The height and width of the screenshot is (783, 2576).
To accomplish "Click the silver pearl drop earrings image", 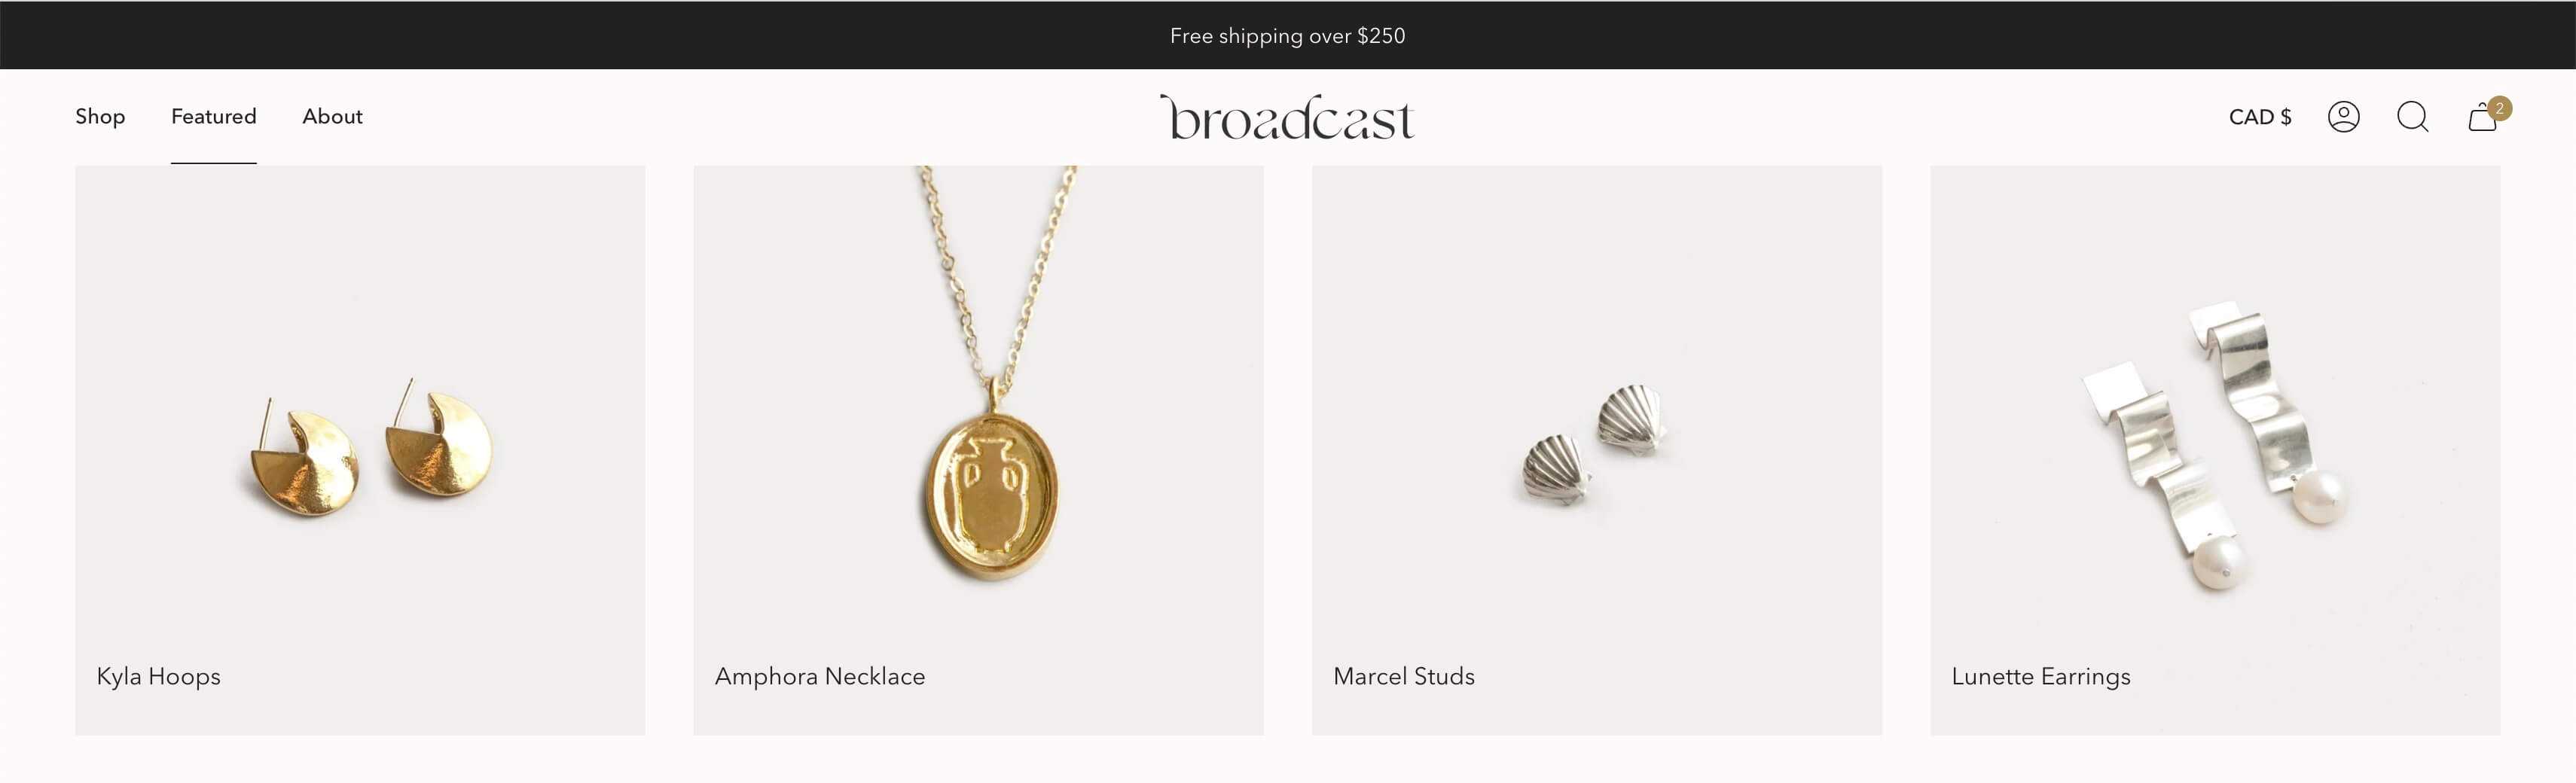I will tap(2215, 445).
